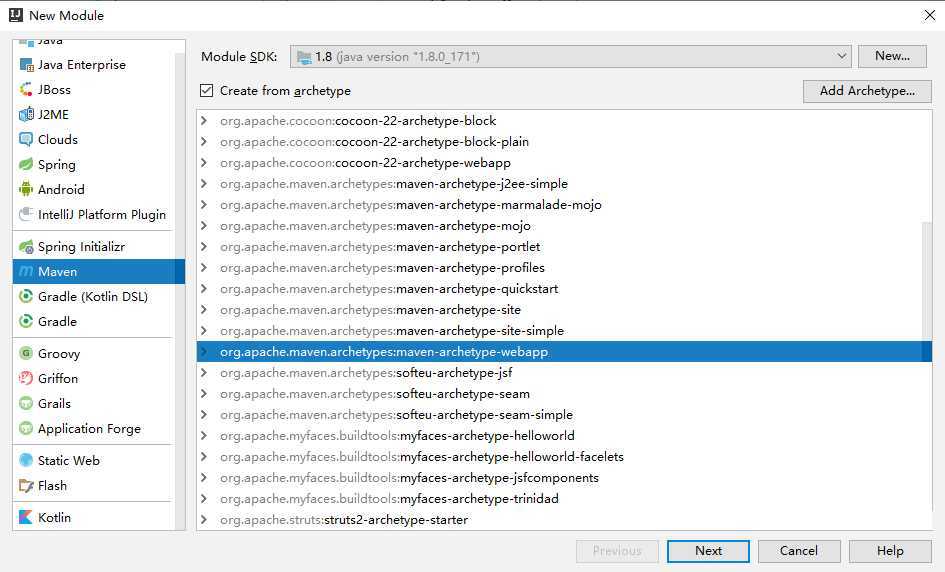Click the Kotlin icon
The height and width of the screenshot is (572, 945).
(26, 517)
